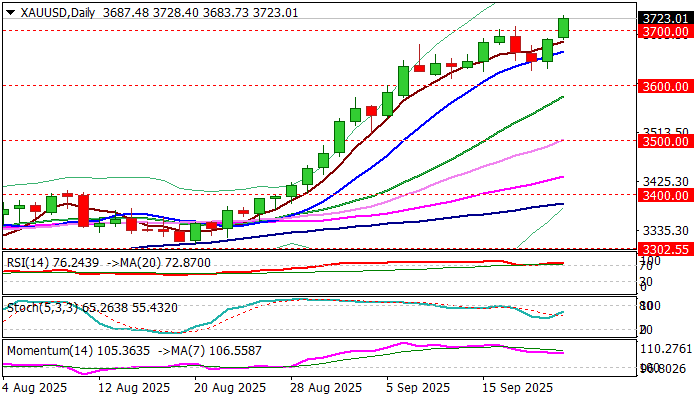Select the current price label 3723.01
700x400 pixels.
(666, 18)
